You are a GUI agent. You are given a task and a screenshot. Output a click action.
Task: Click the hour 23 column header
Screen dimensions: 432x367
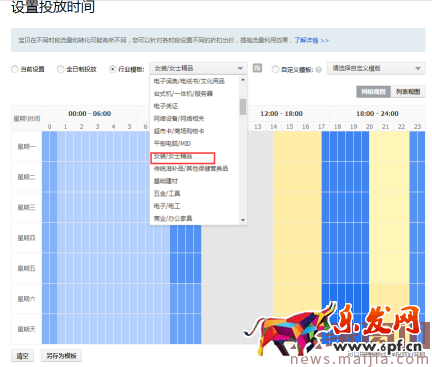pyautogui.click(x=417, y=127)
